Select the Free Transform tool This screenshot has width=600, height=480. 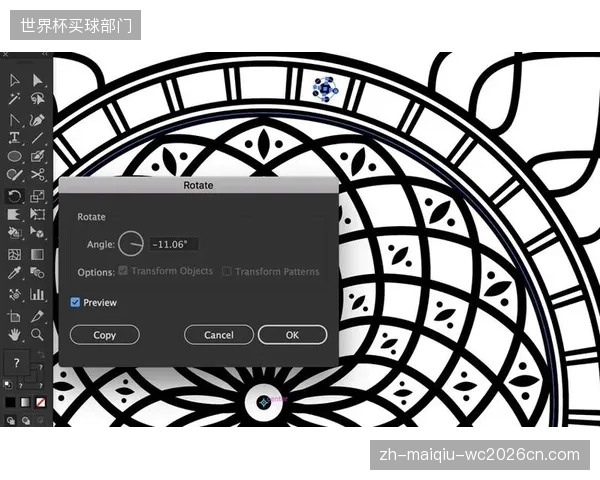(37, 214)
